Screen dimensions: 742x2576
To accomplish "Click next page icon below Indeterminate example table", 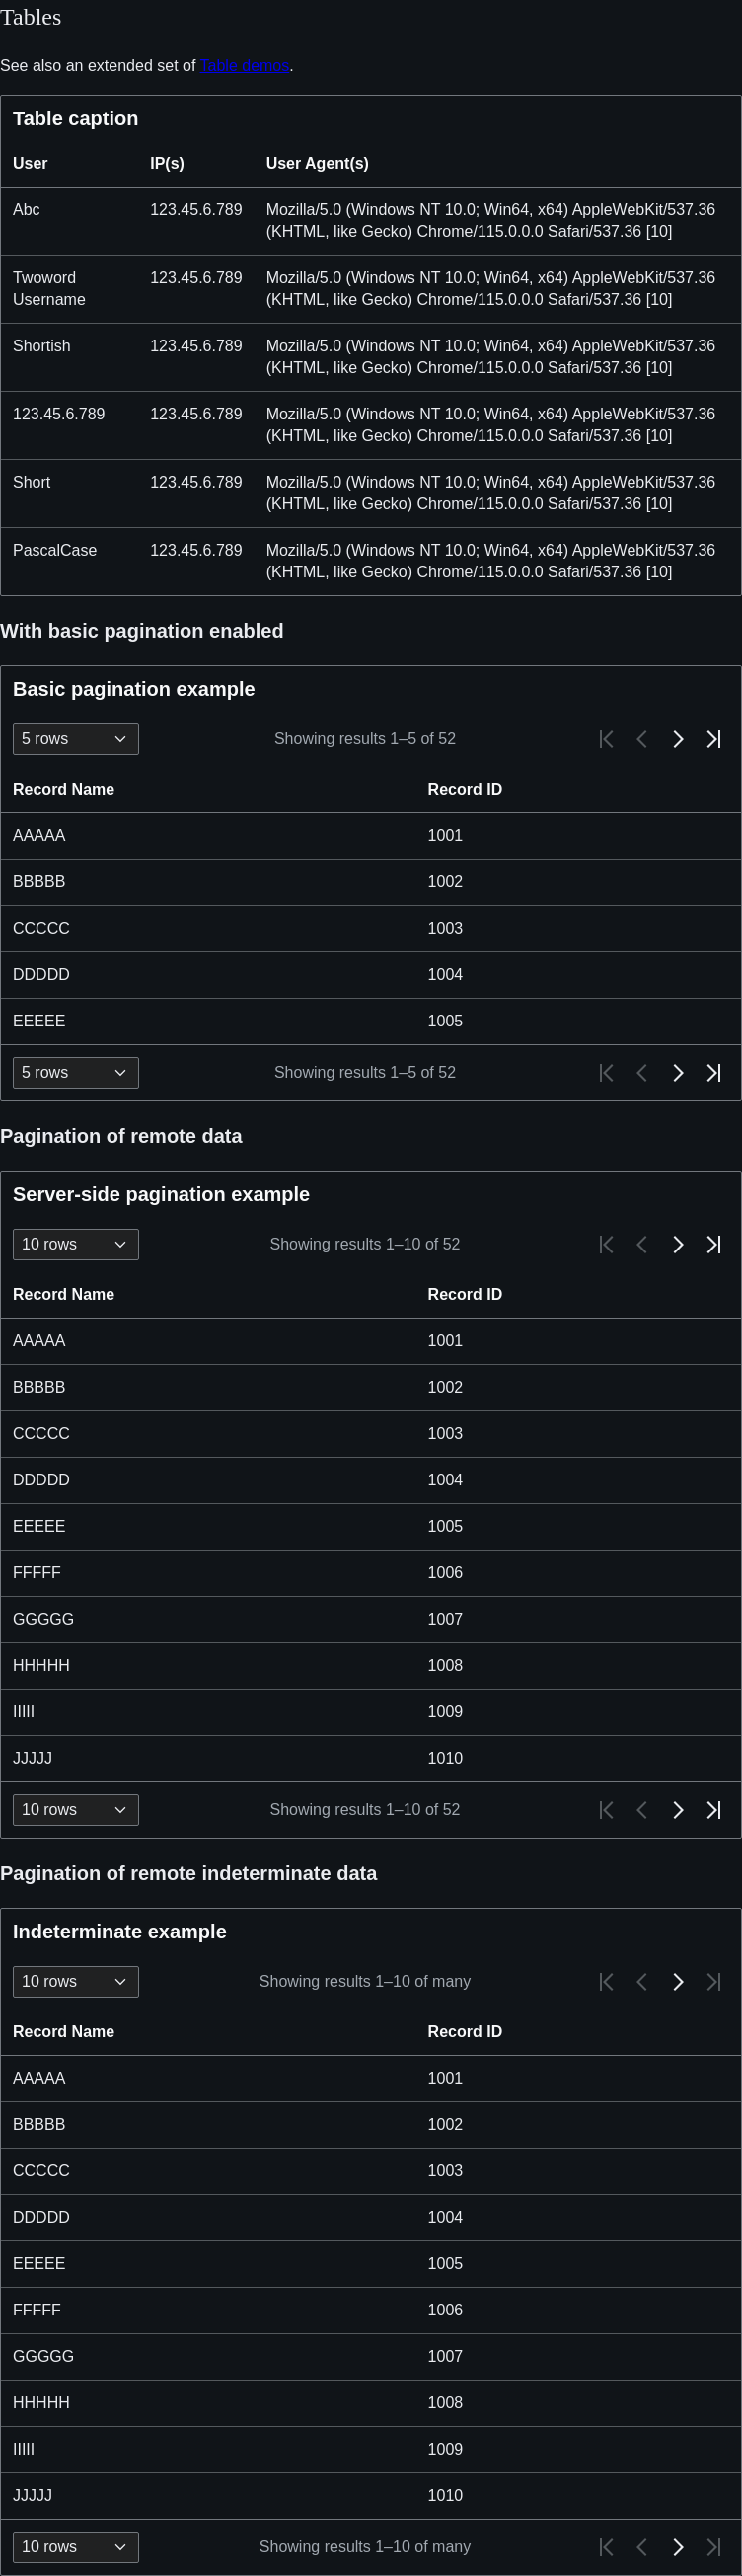I will tap(678, 2547).
